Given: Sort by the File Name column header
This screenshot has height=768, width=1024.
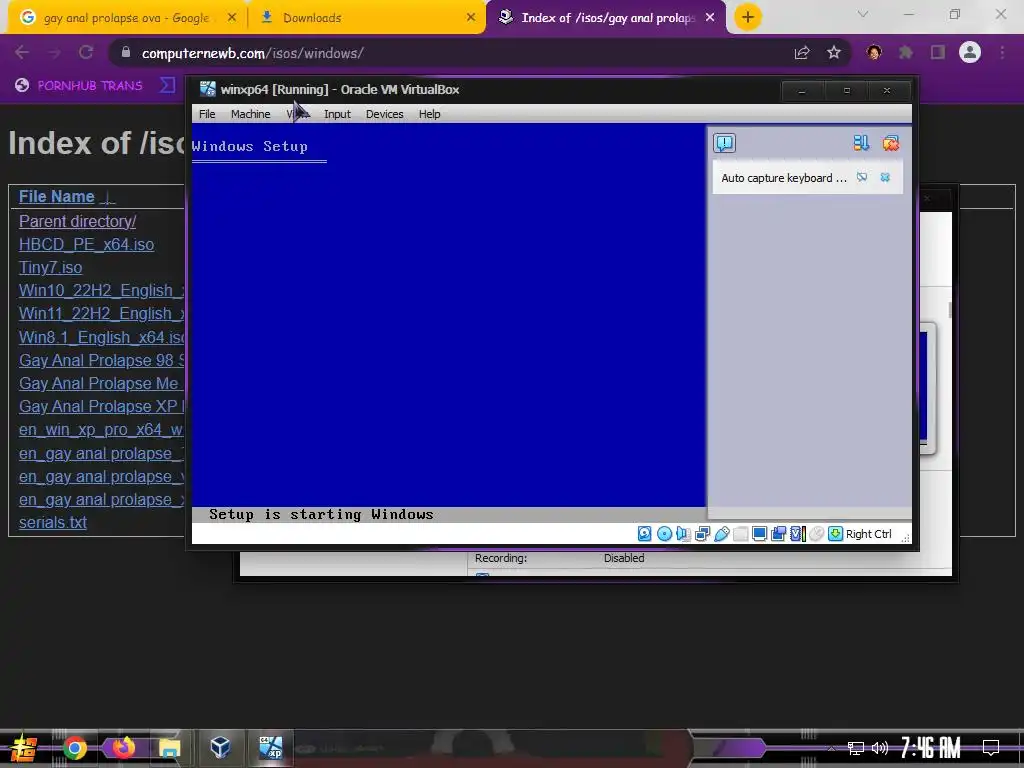Looking at the screenshot, I should (x=56, y=197).
